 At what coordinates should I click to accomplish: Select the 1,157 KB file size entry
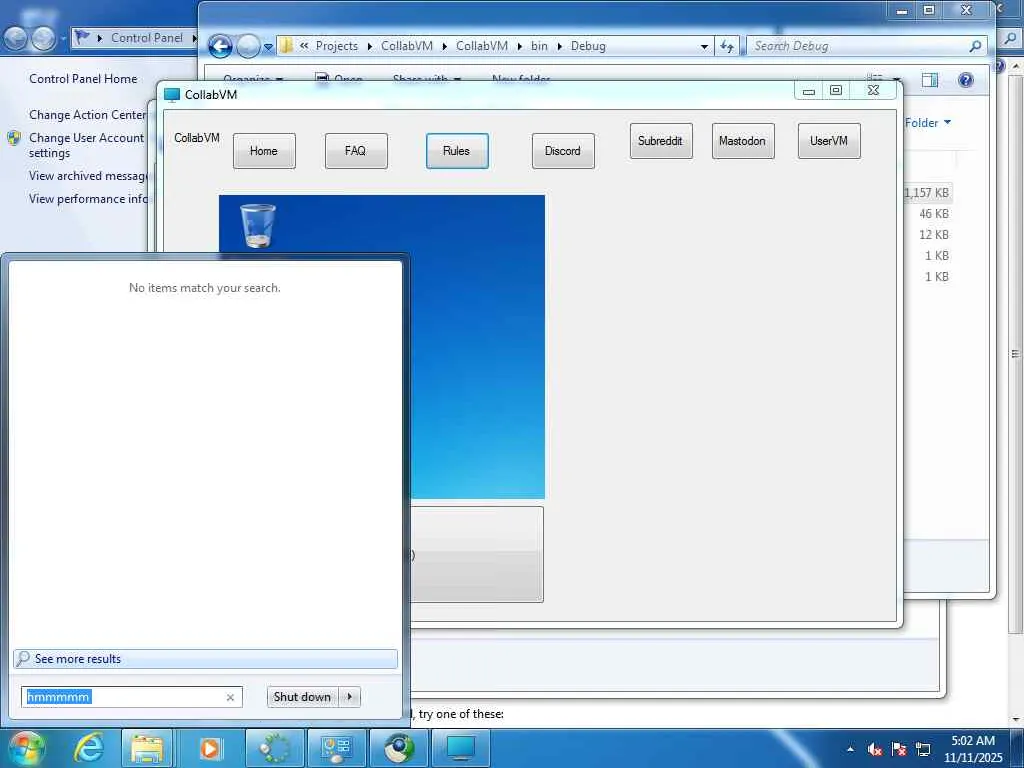(x=926, y=193)
